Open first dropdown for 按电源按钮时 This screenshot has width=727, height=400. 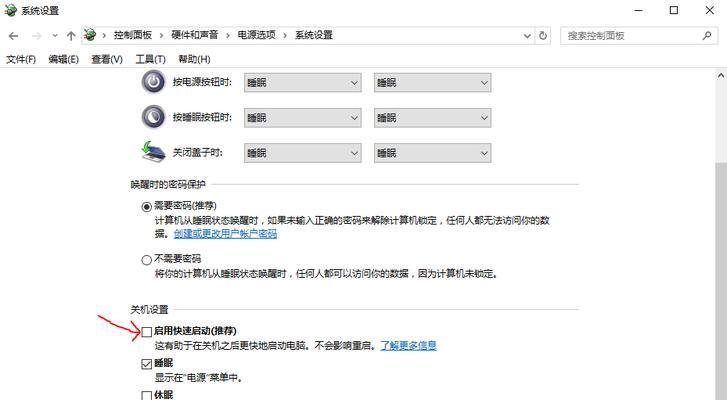tap(303, 83)
